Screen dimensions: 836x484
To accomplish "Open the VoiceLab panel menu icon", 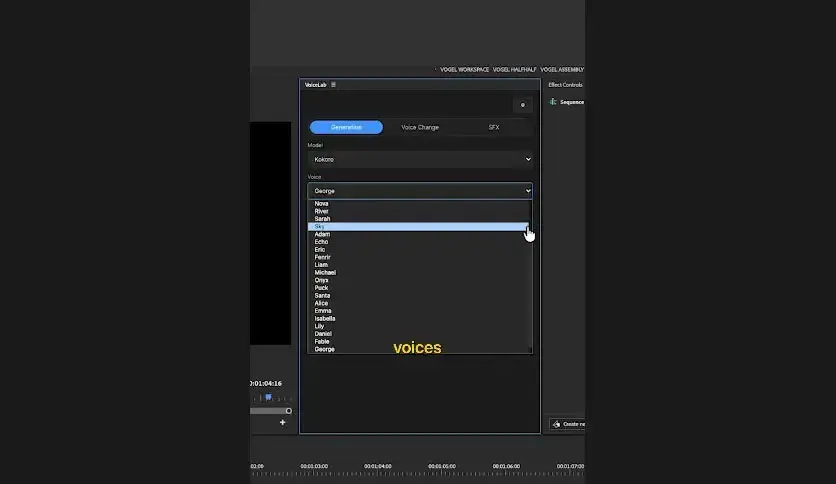I will click(x=333, y=85).
